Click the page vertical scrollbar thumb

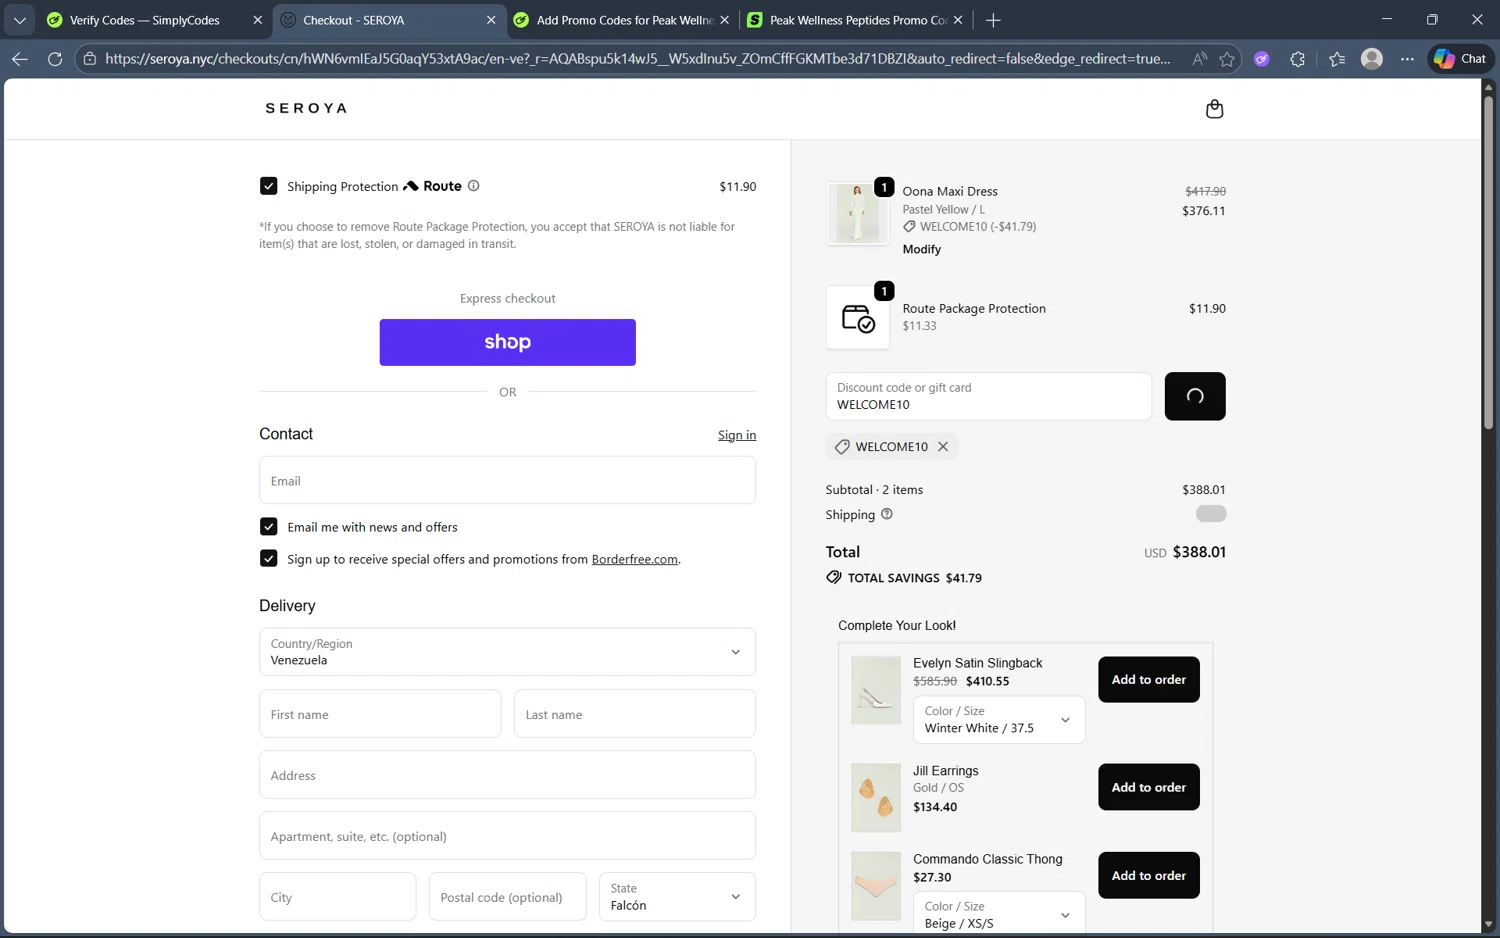point(1488,265)
